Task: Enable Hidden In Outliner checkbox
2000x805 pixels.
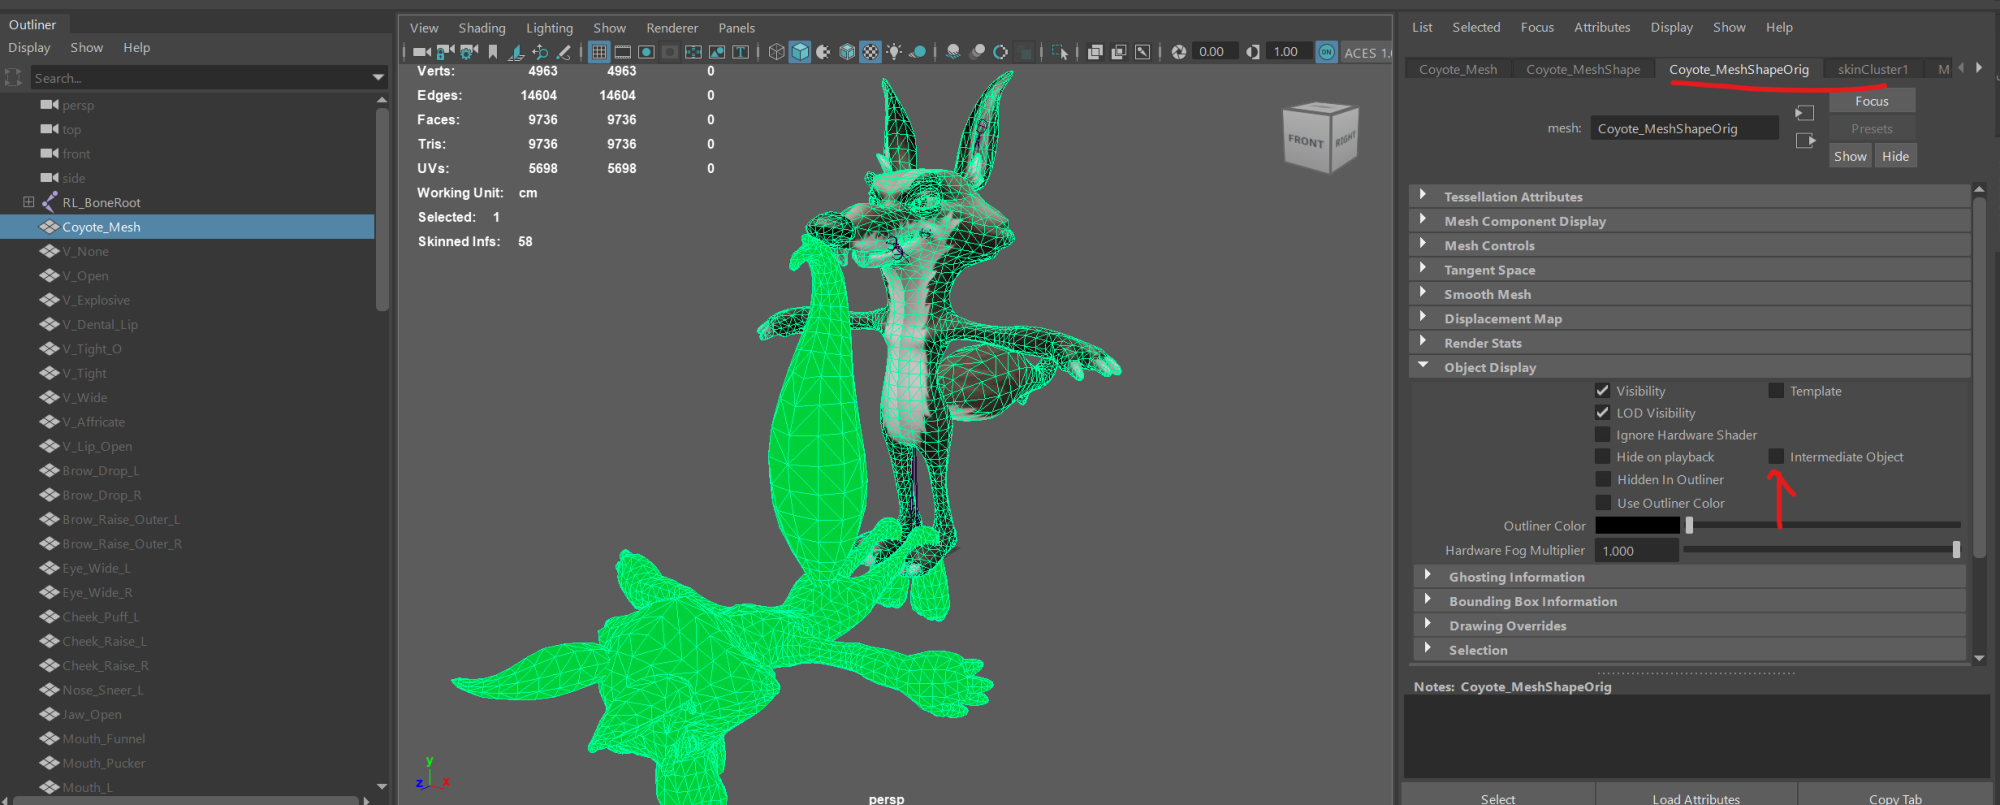Action: point(1603,480)
